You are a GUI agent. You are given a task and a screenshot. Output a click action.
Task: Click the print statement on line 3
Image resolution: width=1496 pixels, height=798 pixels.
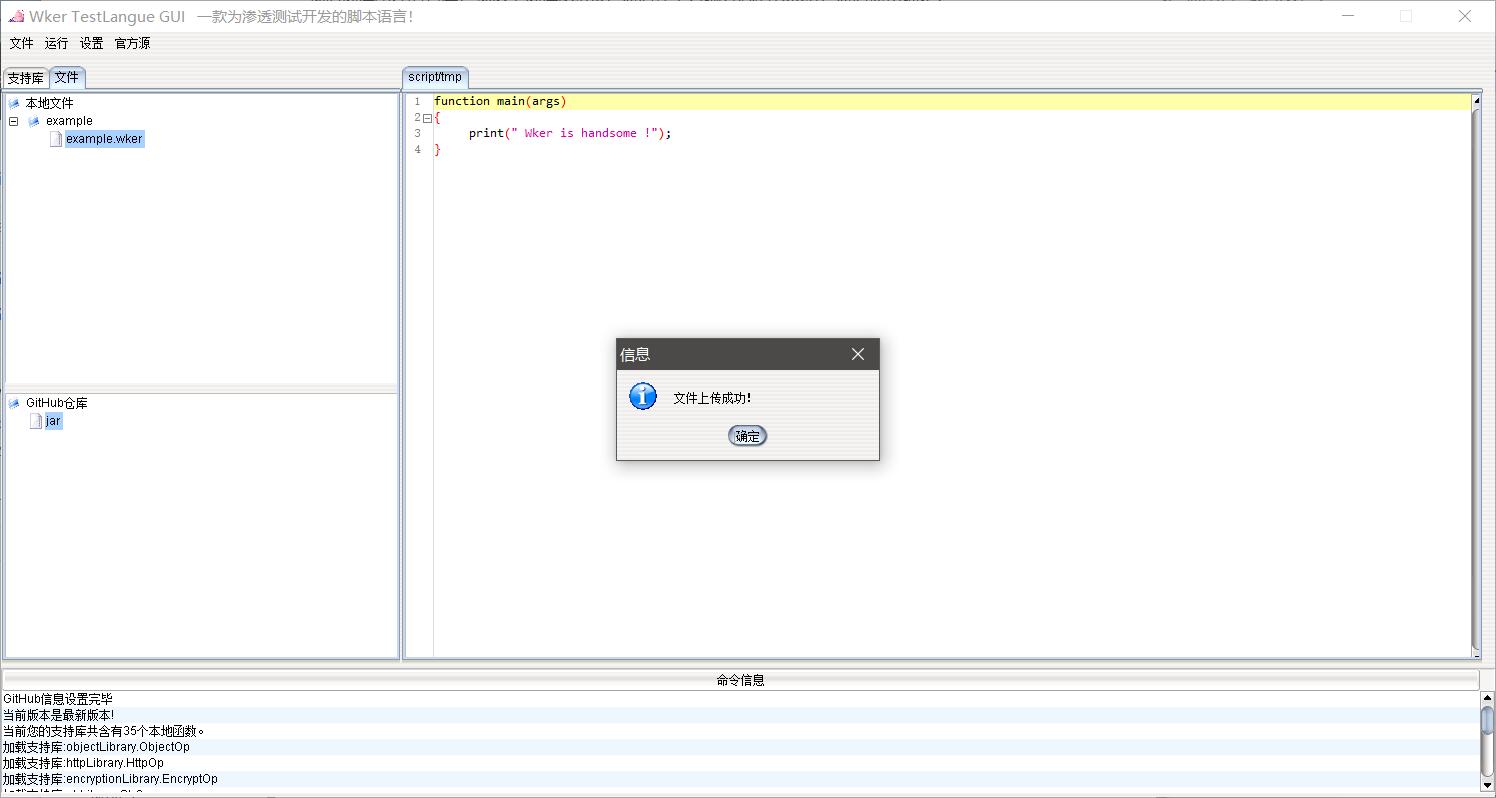[570, 133]
